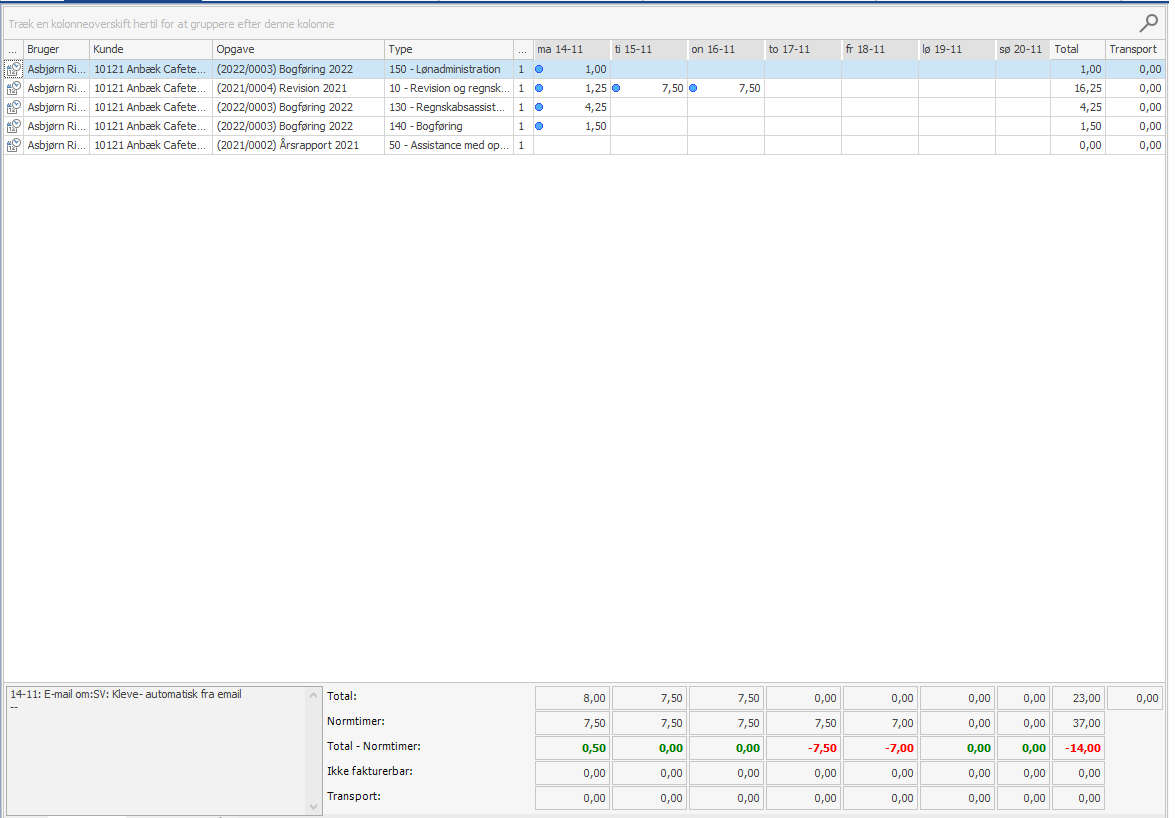
Task: Click the magnifying glass search icon
Action: (1148, 23)
